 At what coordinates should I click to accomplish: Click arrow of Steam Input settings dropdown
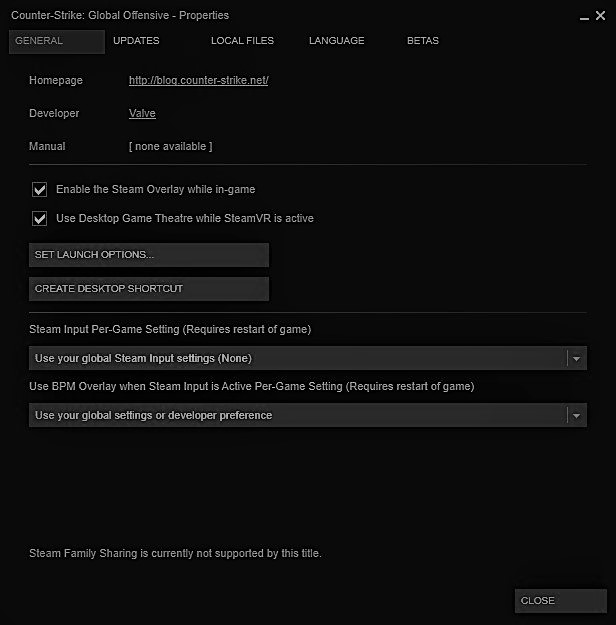pyautogui.click(x=576, y=359)
